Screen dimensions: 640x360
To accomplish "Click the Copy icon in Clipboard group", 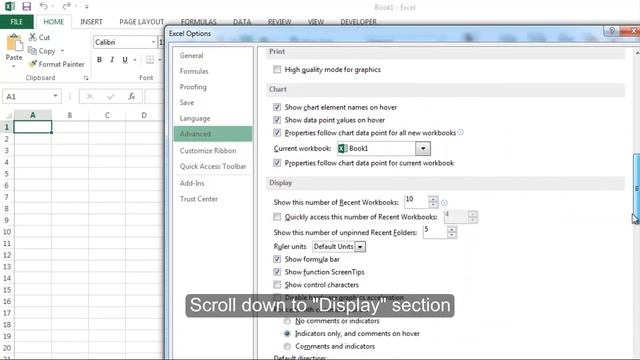I will tap(32, 51).
